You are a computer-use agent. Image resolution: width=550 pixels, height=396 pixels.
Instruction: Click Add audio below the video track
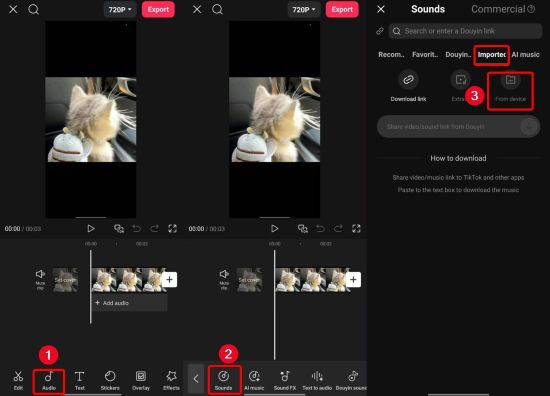[130, 303]
